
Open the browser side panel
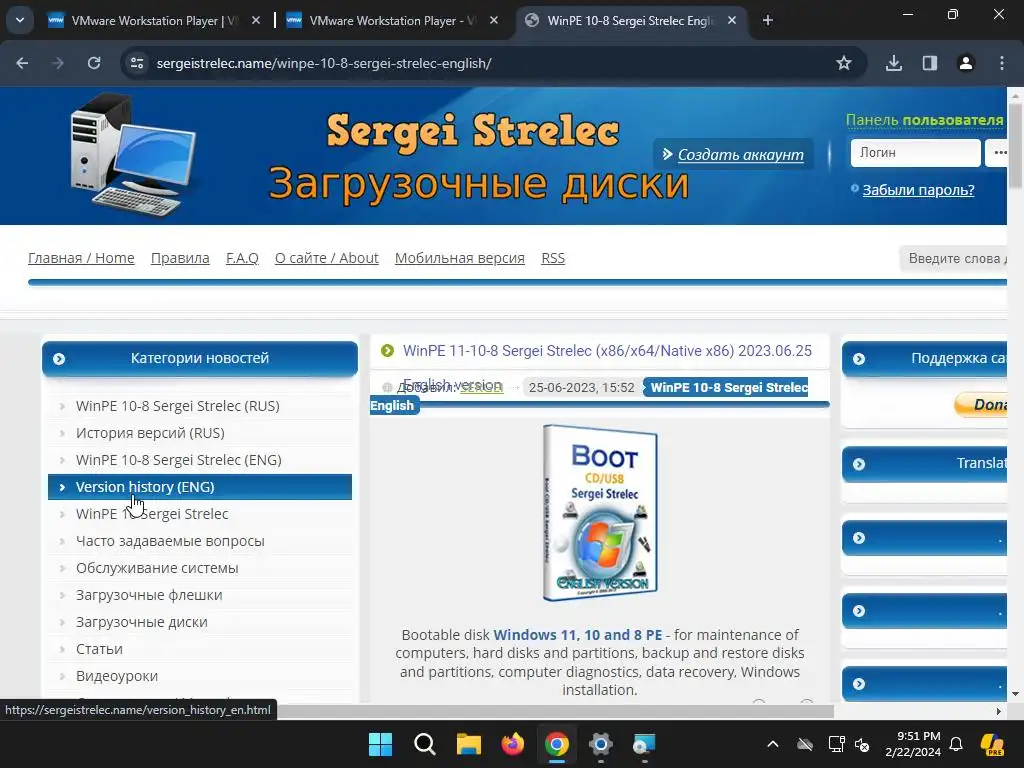(930, 63)
